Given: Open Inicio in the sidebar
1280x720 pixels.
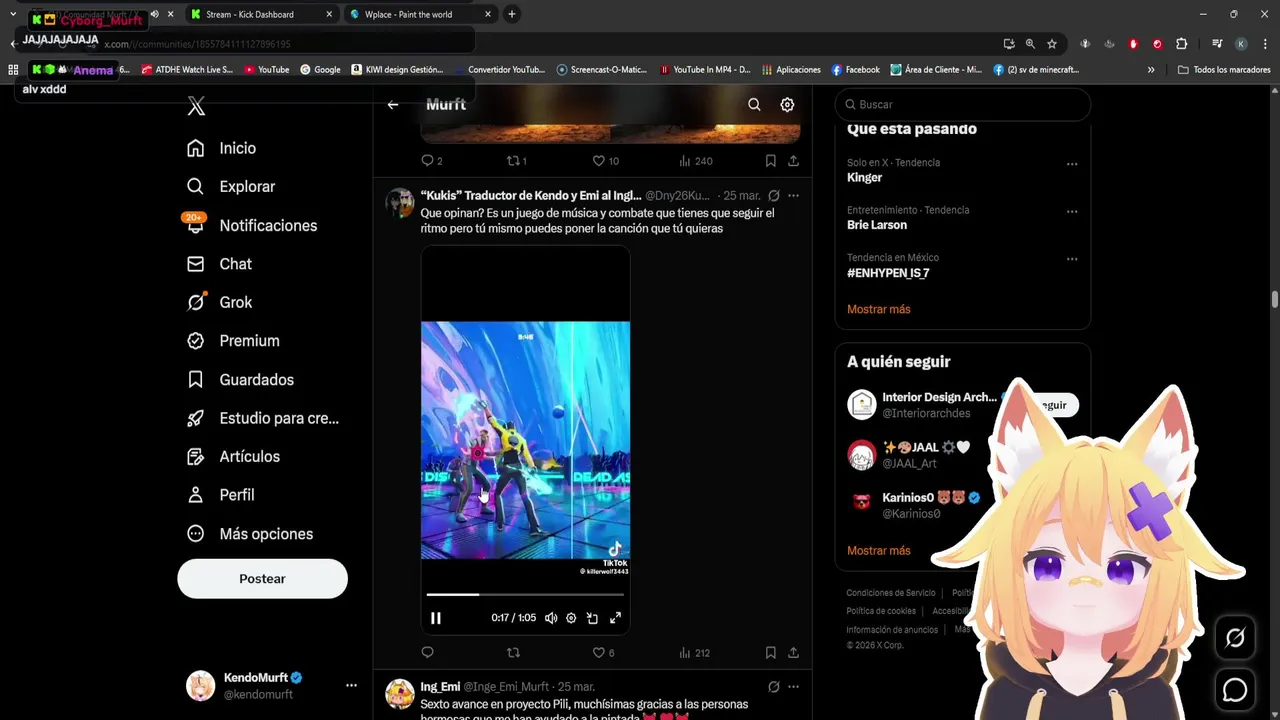Looking at the screenshot, I should (x=222, y=148).
